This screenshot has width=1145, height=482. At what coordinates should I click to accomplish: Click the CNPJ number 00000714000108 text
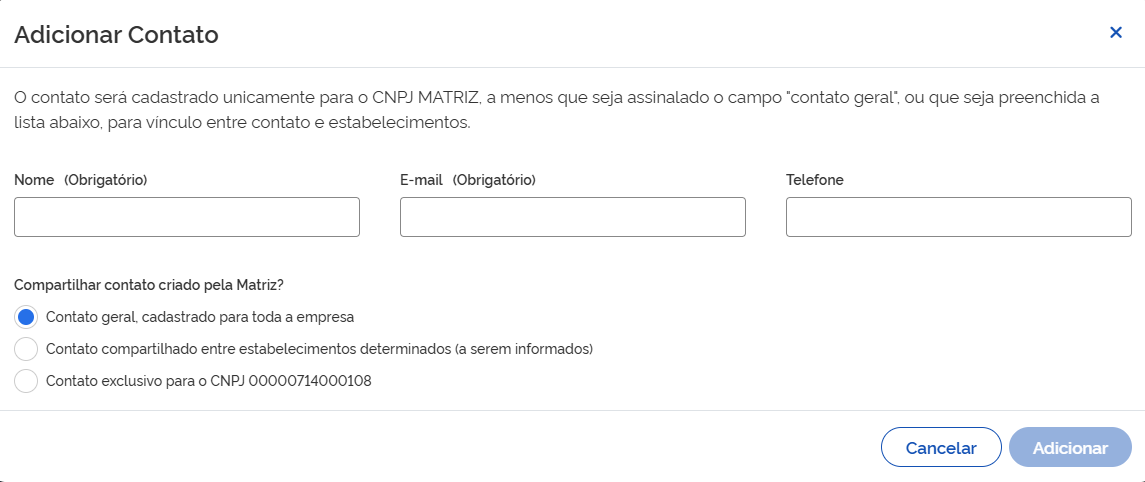[x=310, y=381]
